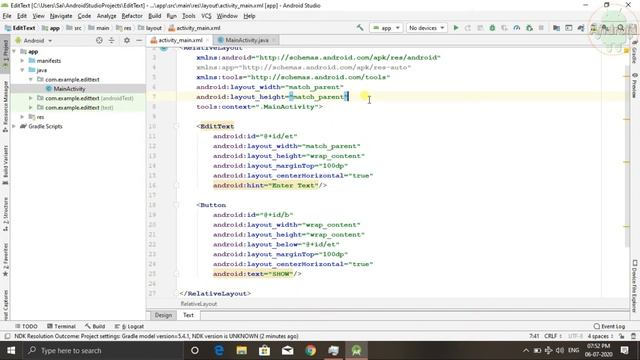Open the Profiler gauge icon in toolbar

point(517,28)
